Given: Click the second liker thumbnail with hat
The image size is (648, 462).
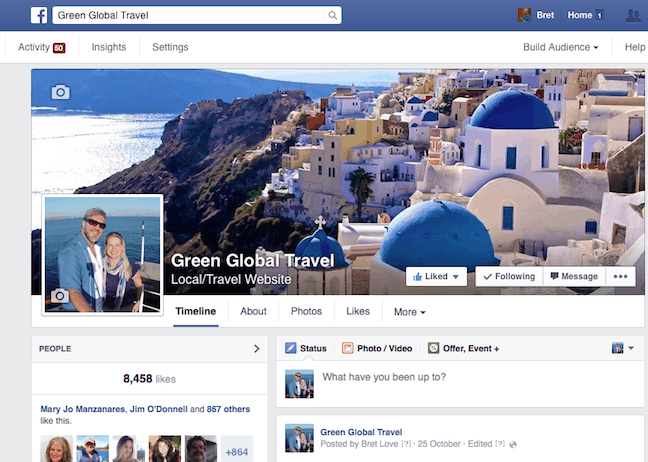Looking at the screenshot, I should pos(93,448).
